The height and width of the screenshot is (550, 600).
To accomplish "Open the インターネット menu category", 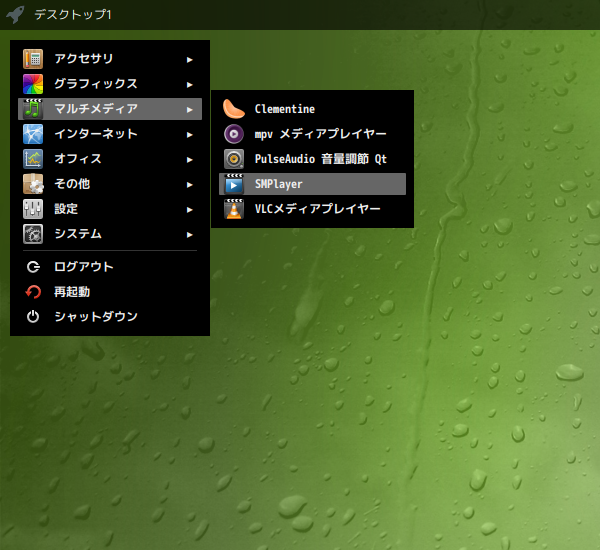I will tap(110, 134).
